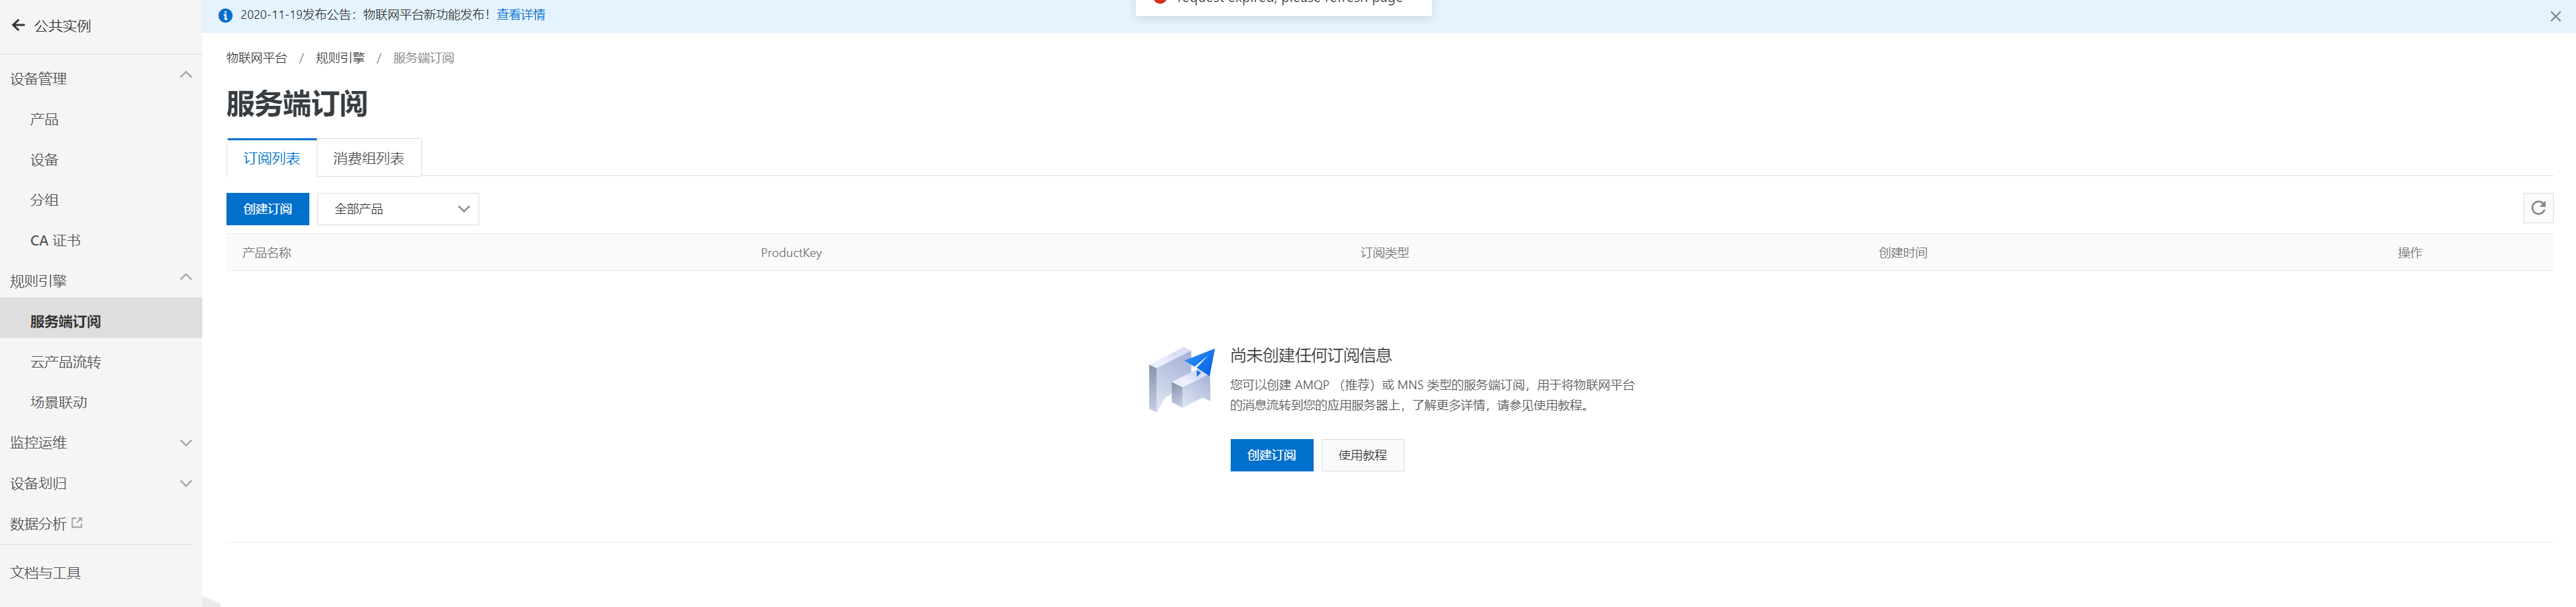Viewport: 2576px width, 607px height.
Task: Select 场景联动 in the sidebar
Action: [x=58, y=402]
